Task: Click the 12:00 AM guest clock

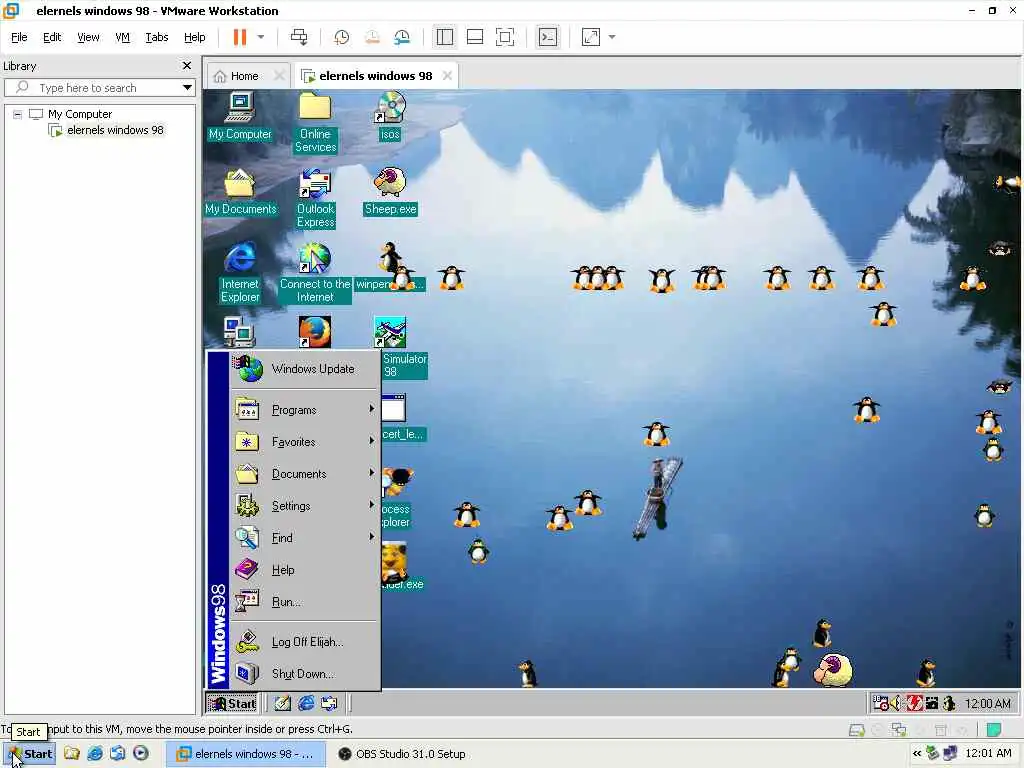Action: tap(987, 703)
